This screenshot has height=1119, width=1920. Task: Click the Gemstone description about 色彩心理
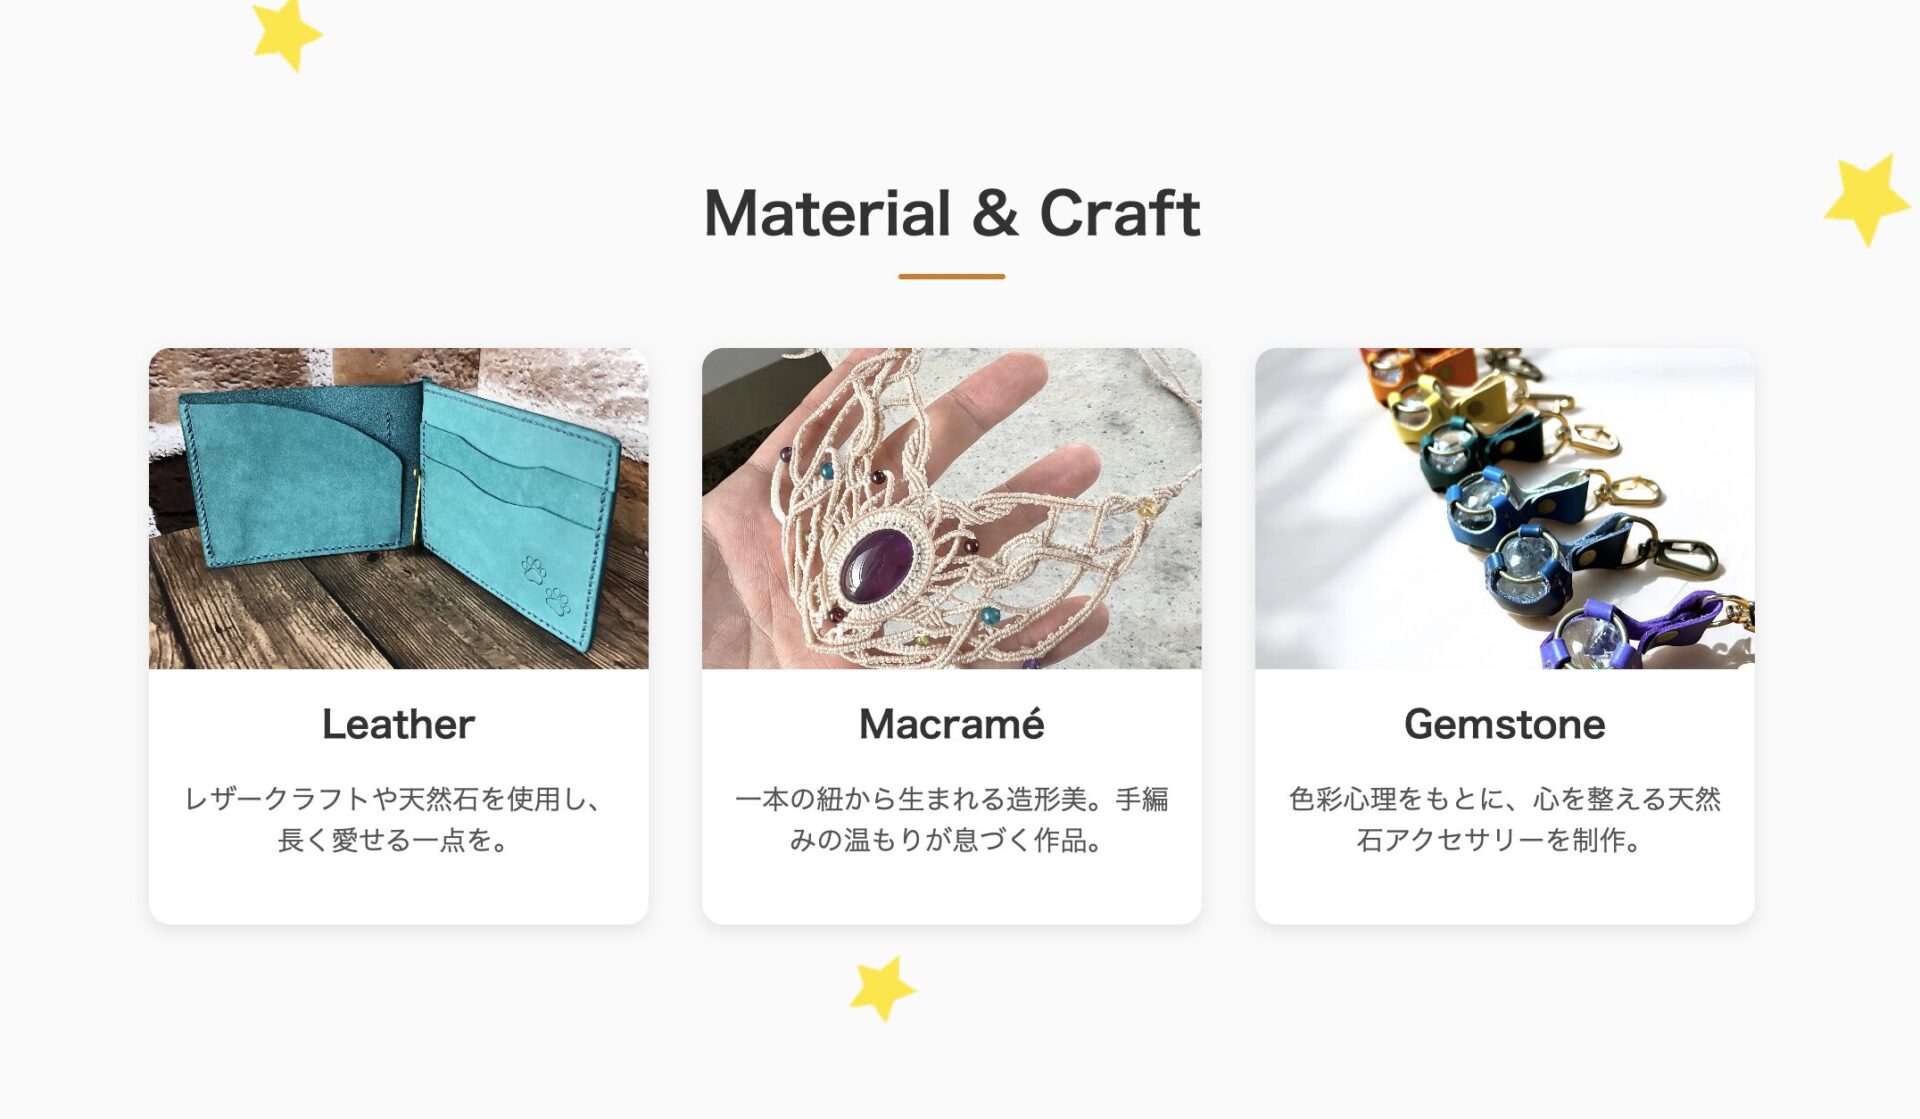[x=1504, y=819]
